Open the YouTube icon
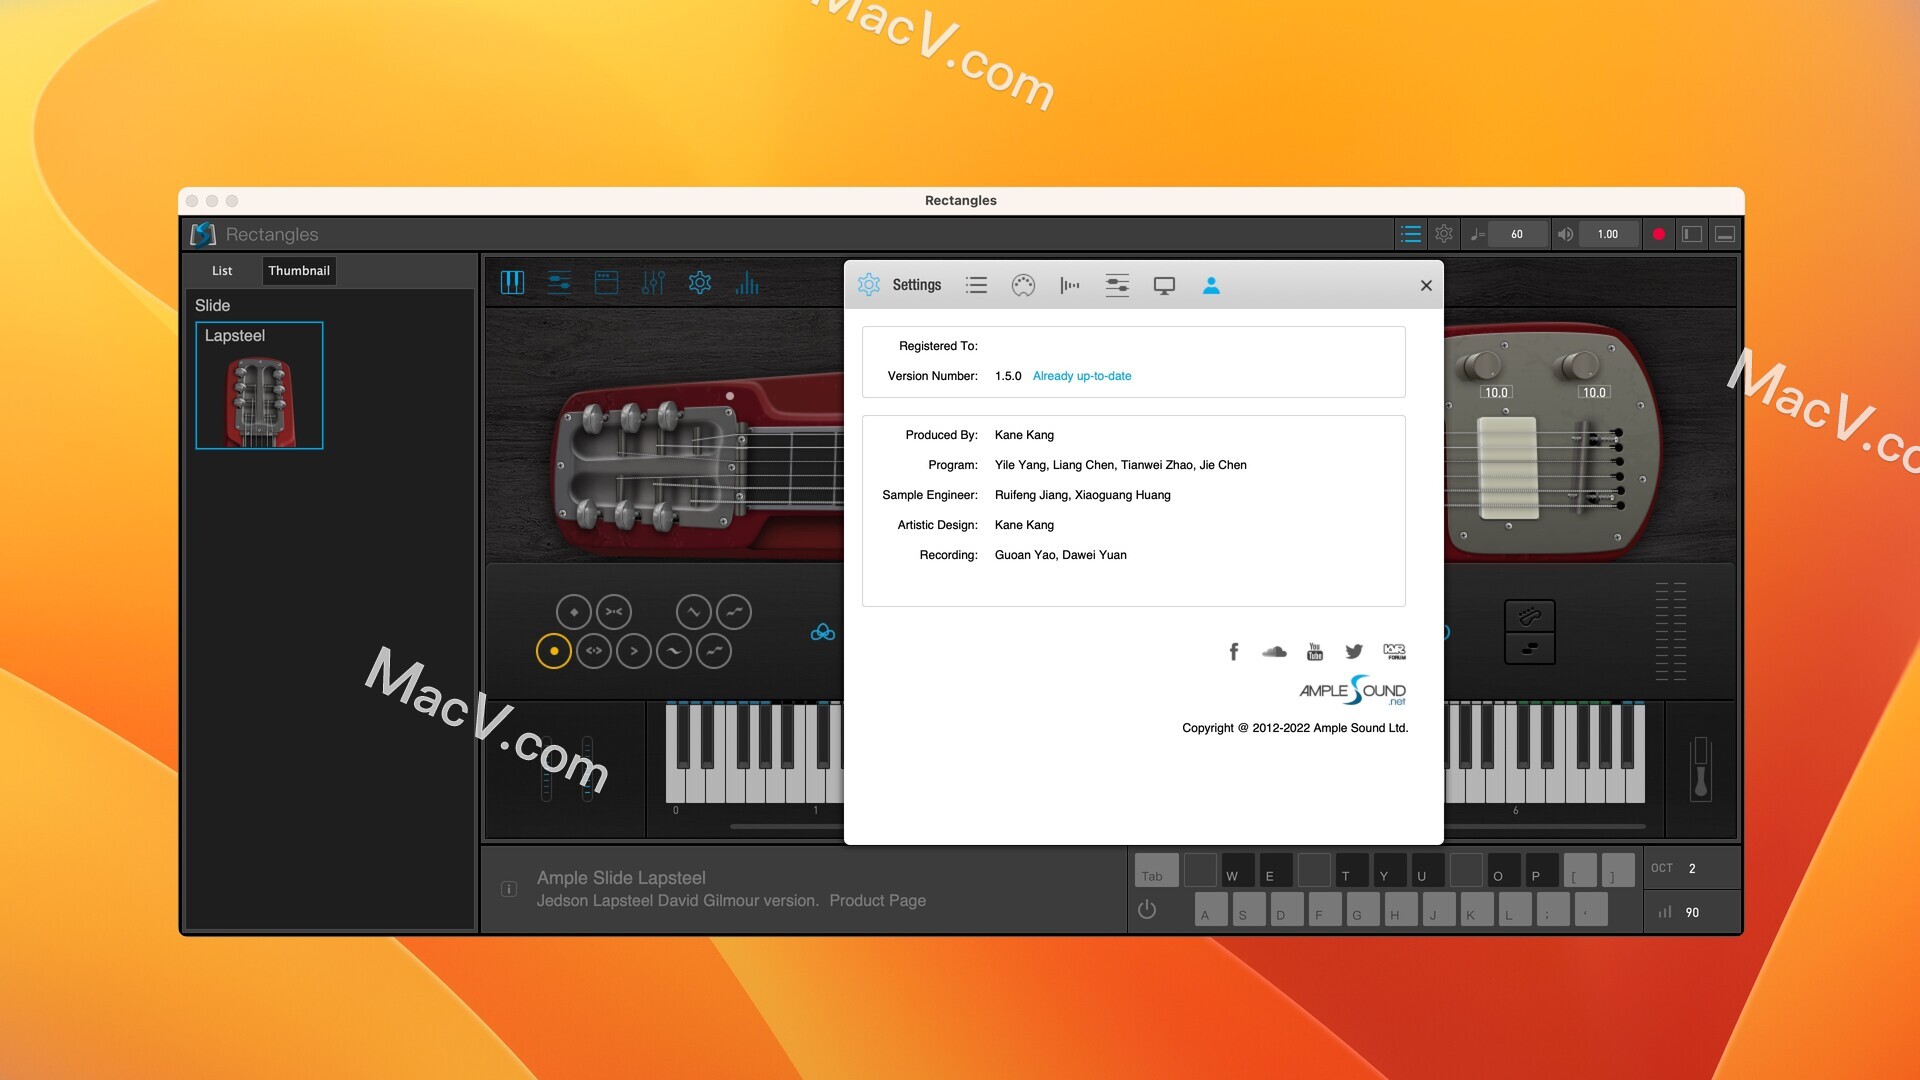This screenshot has width=1920, height=1080. tap(1315, 652)
